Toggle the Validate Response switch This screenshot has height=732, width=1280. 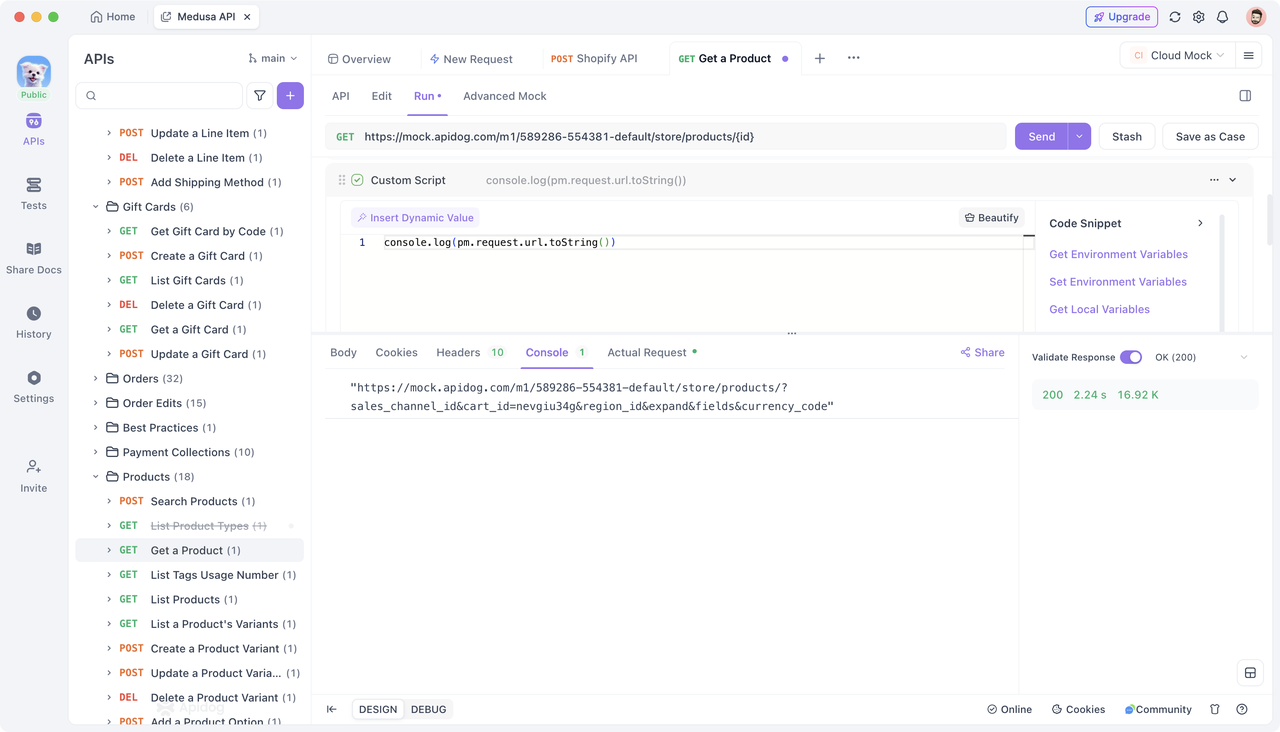[x=1131, y=357]
